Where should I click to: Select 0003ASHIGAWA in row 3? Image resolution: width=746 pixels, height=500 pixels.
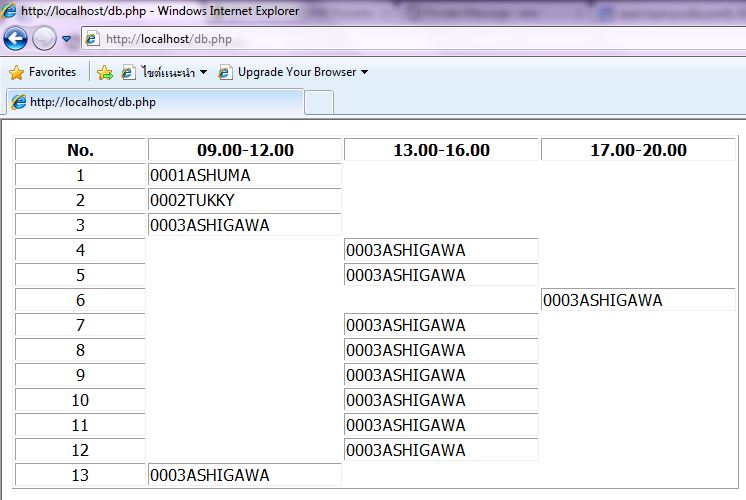(x=245, y=225)
